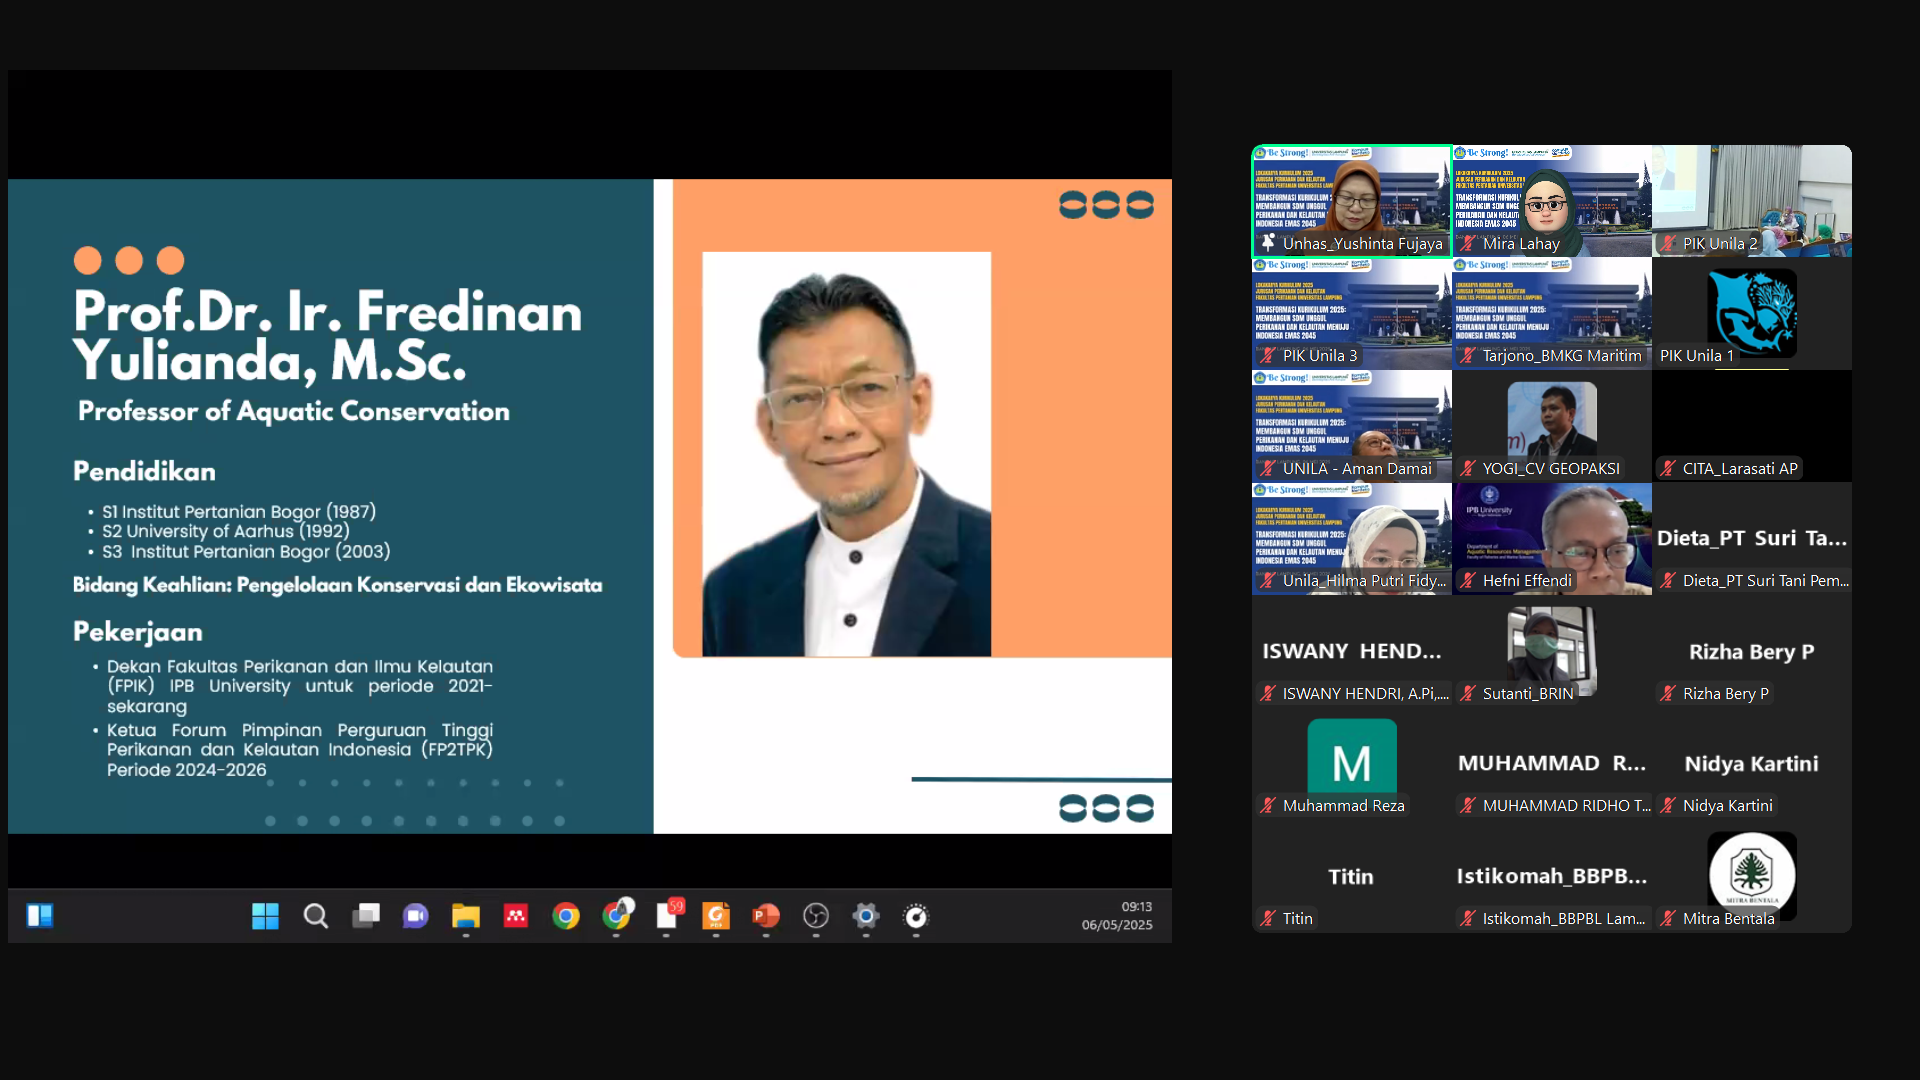Click muted mic icon on Nidya Kartini

click(x=1668, y=806)
